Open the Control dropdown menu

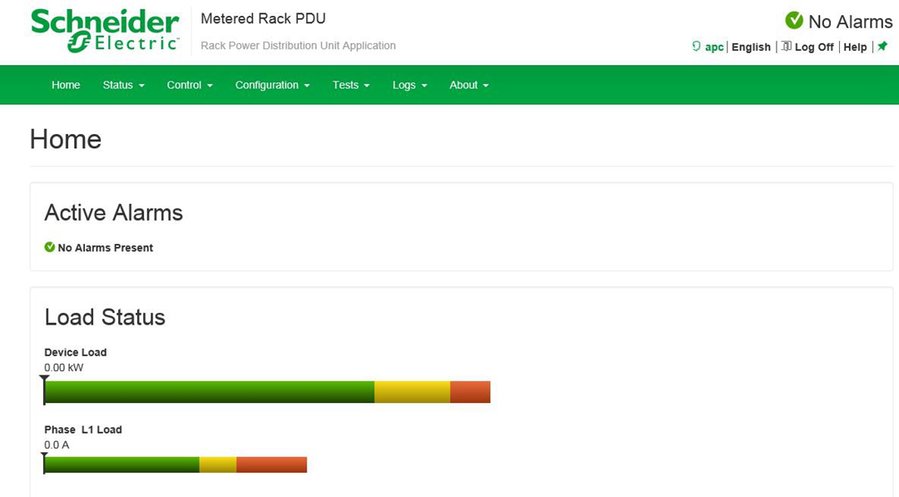point(189,85)
